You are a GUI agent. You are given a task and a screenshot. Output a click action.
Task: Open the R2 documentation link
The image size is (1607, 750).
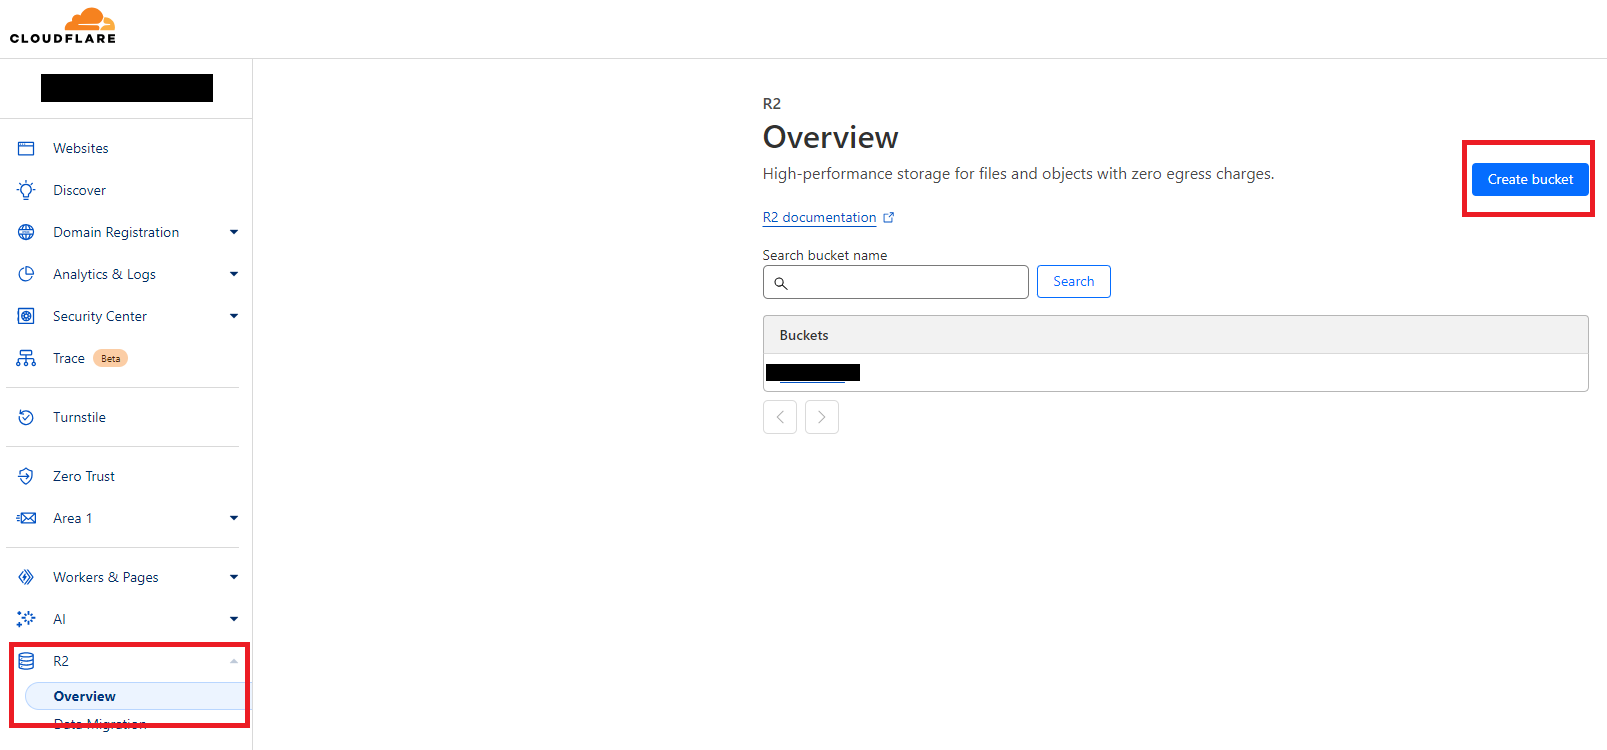819,217
